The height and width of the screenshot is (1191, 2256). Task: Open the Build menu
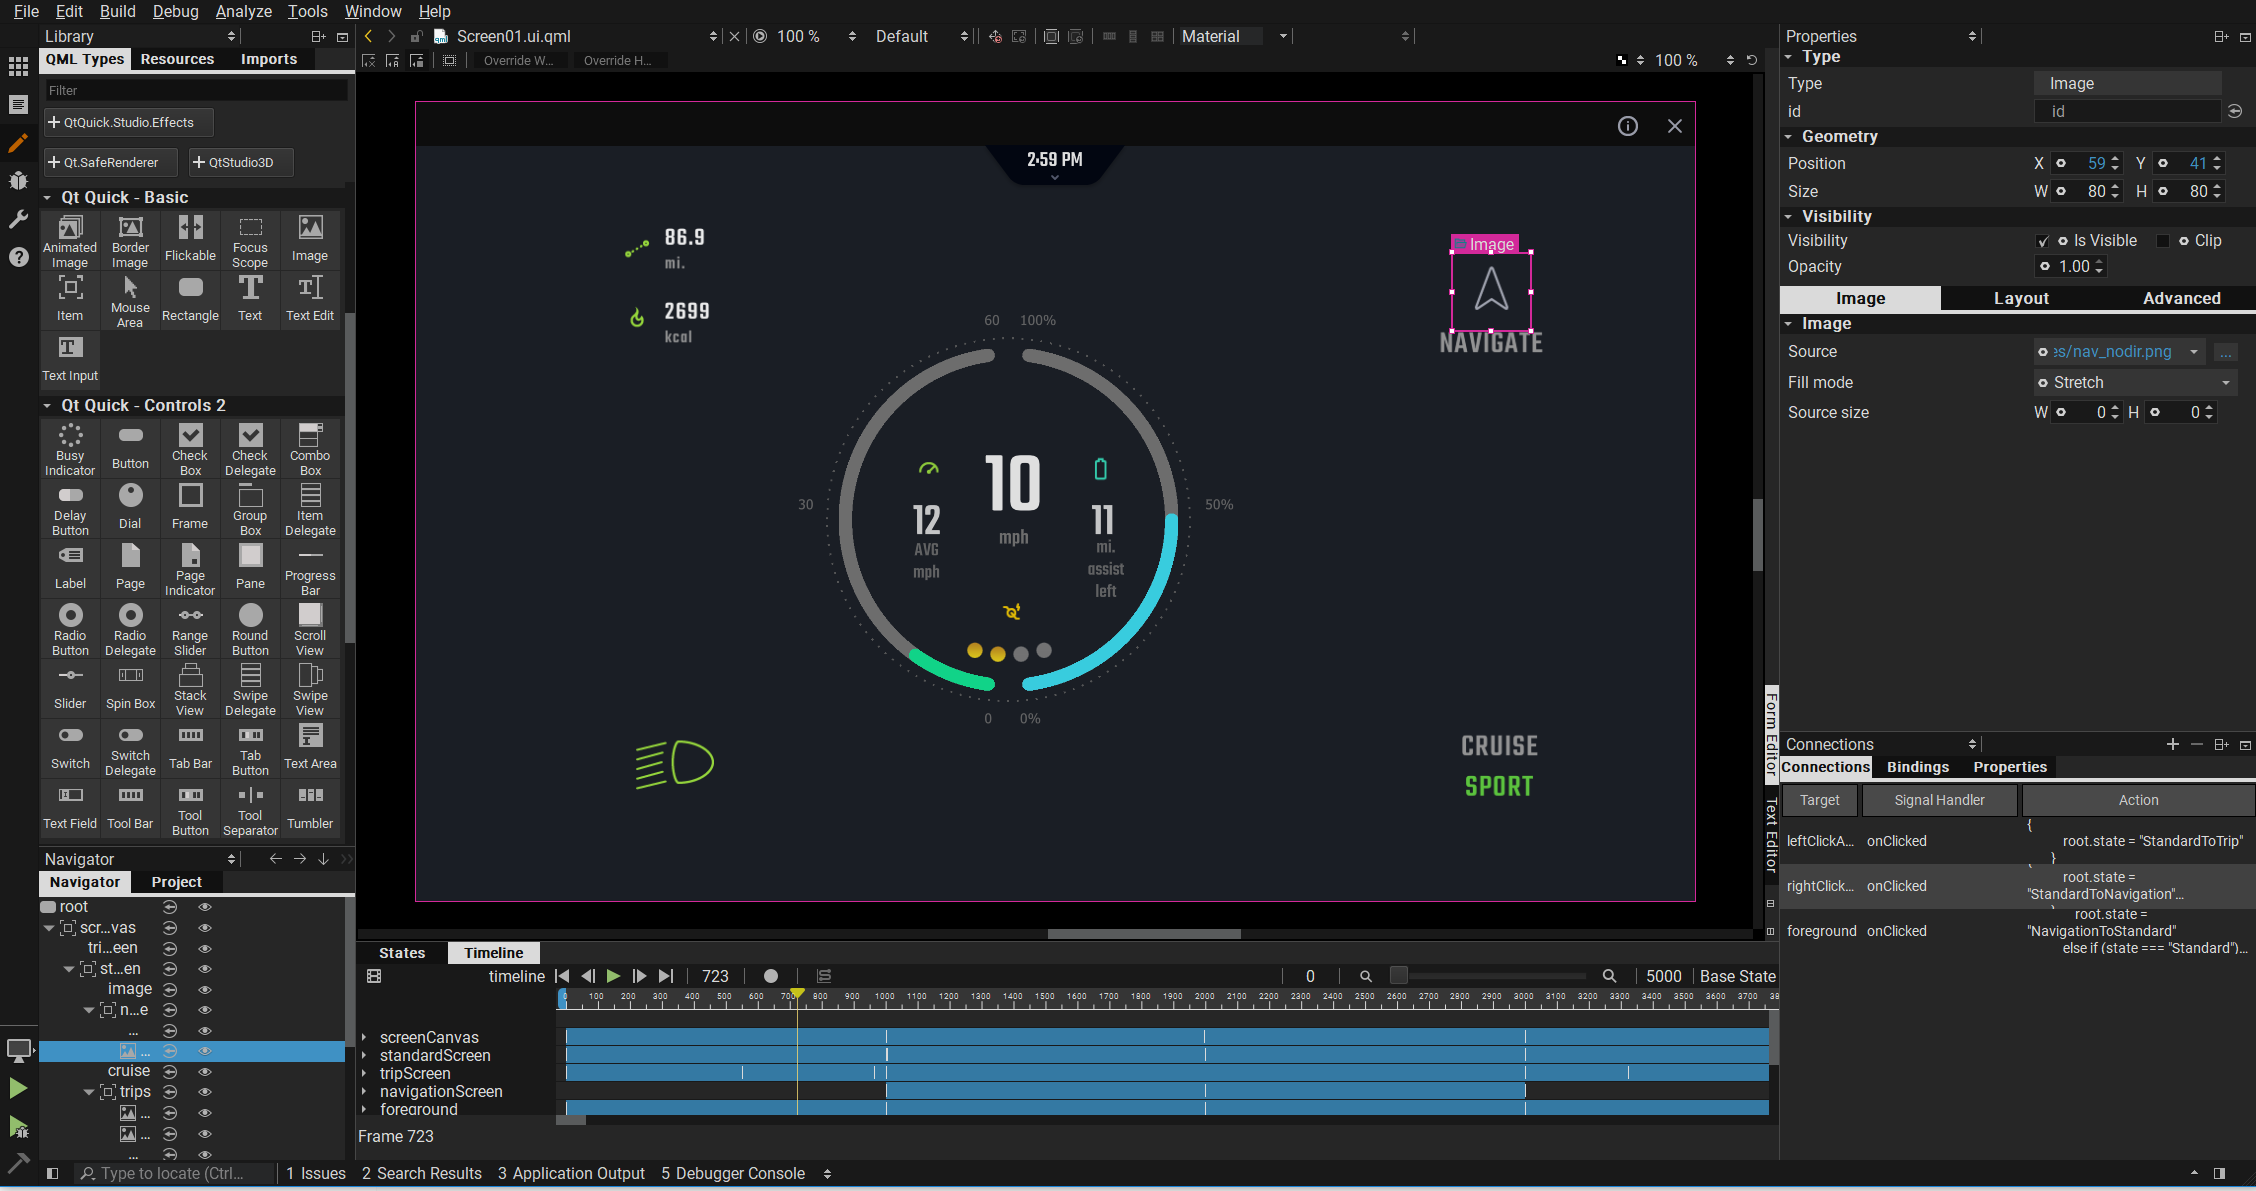(x=117, y=11)
